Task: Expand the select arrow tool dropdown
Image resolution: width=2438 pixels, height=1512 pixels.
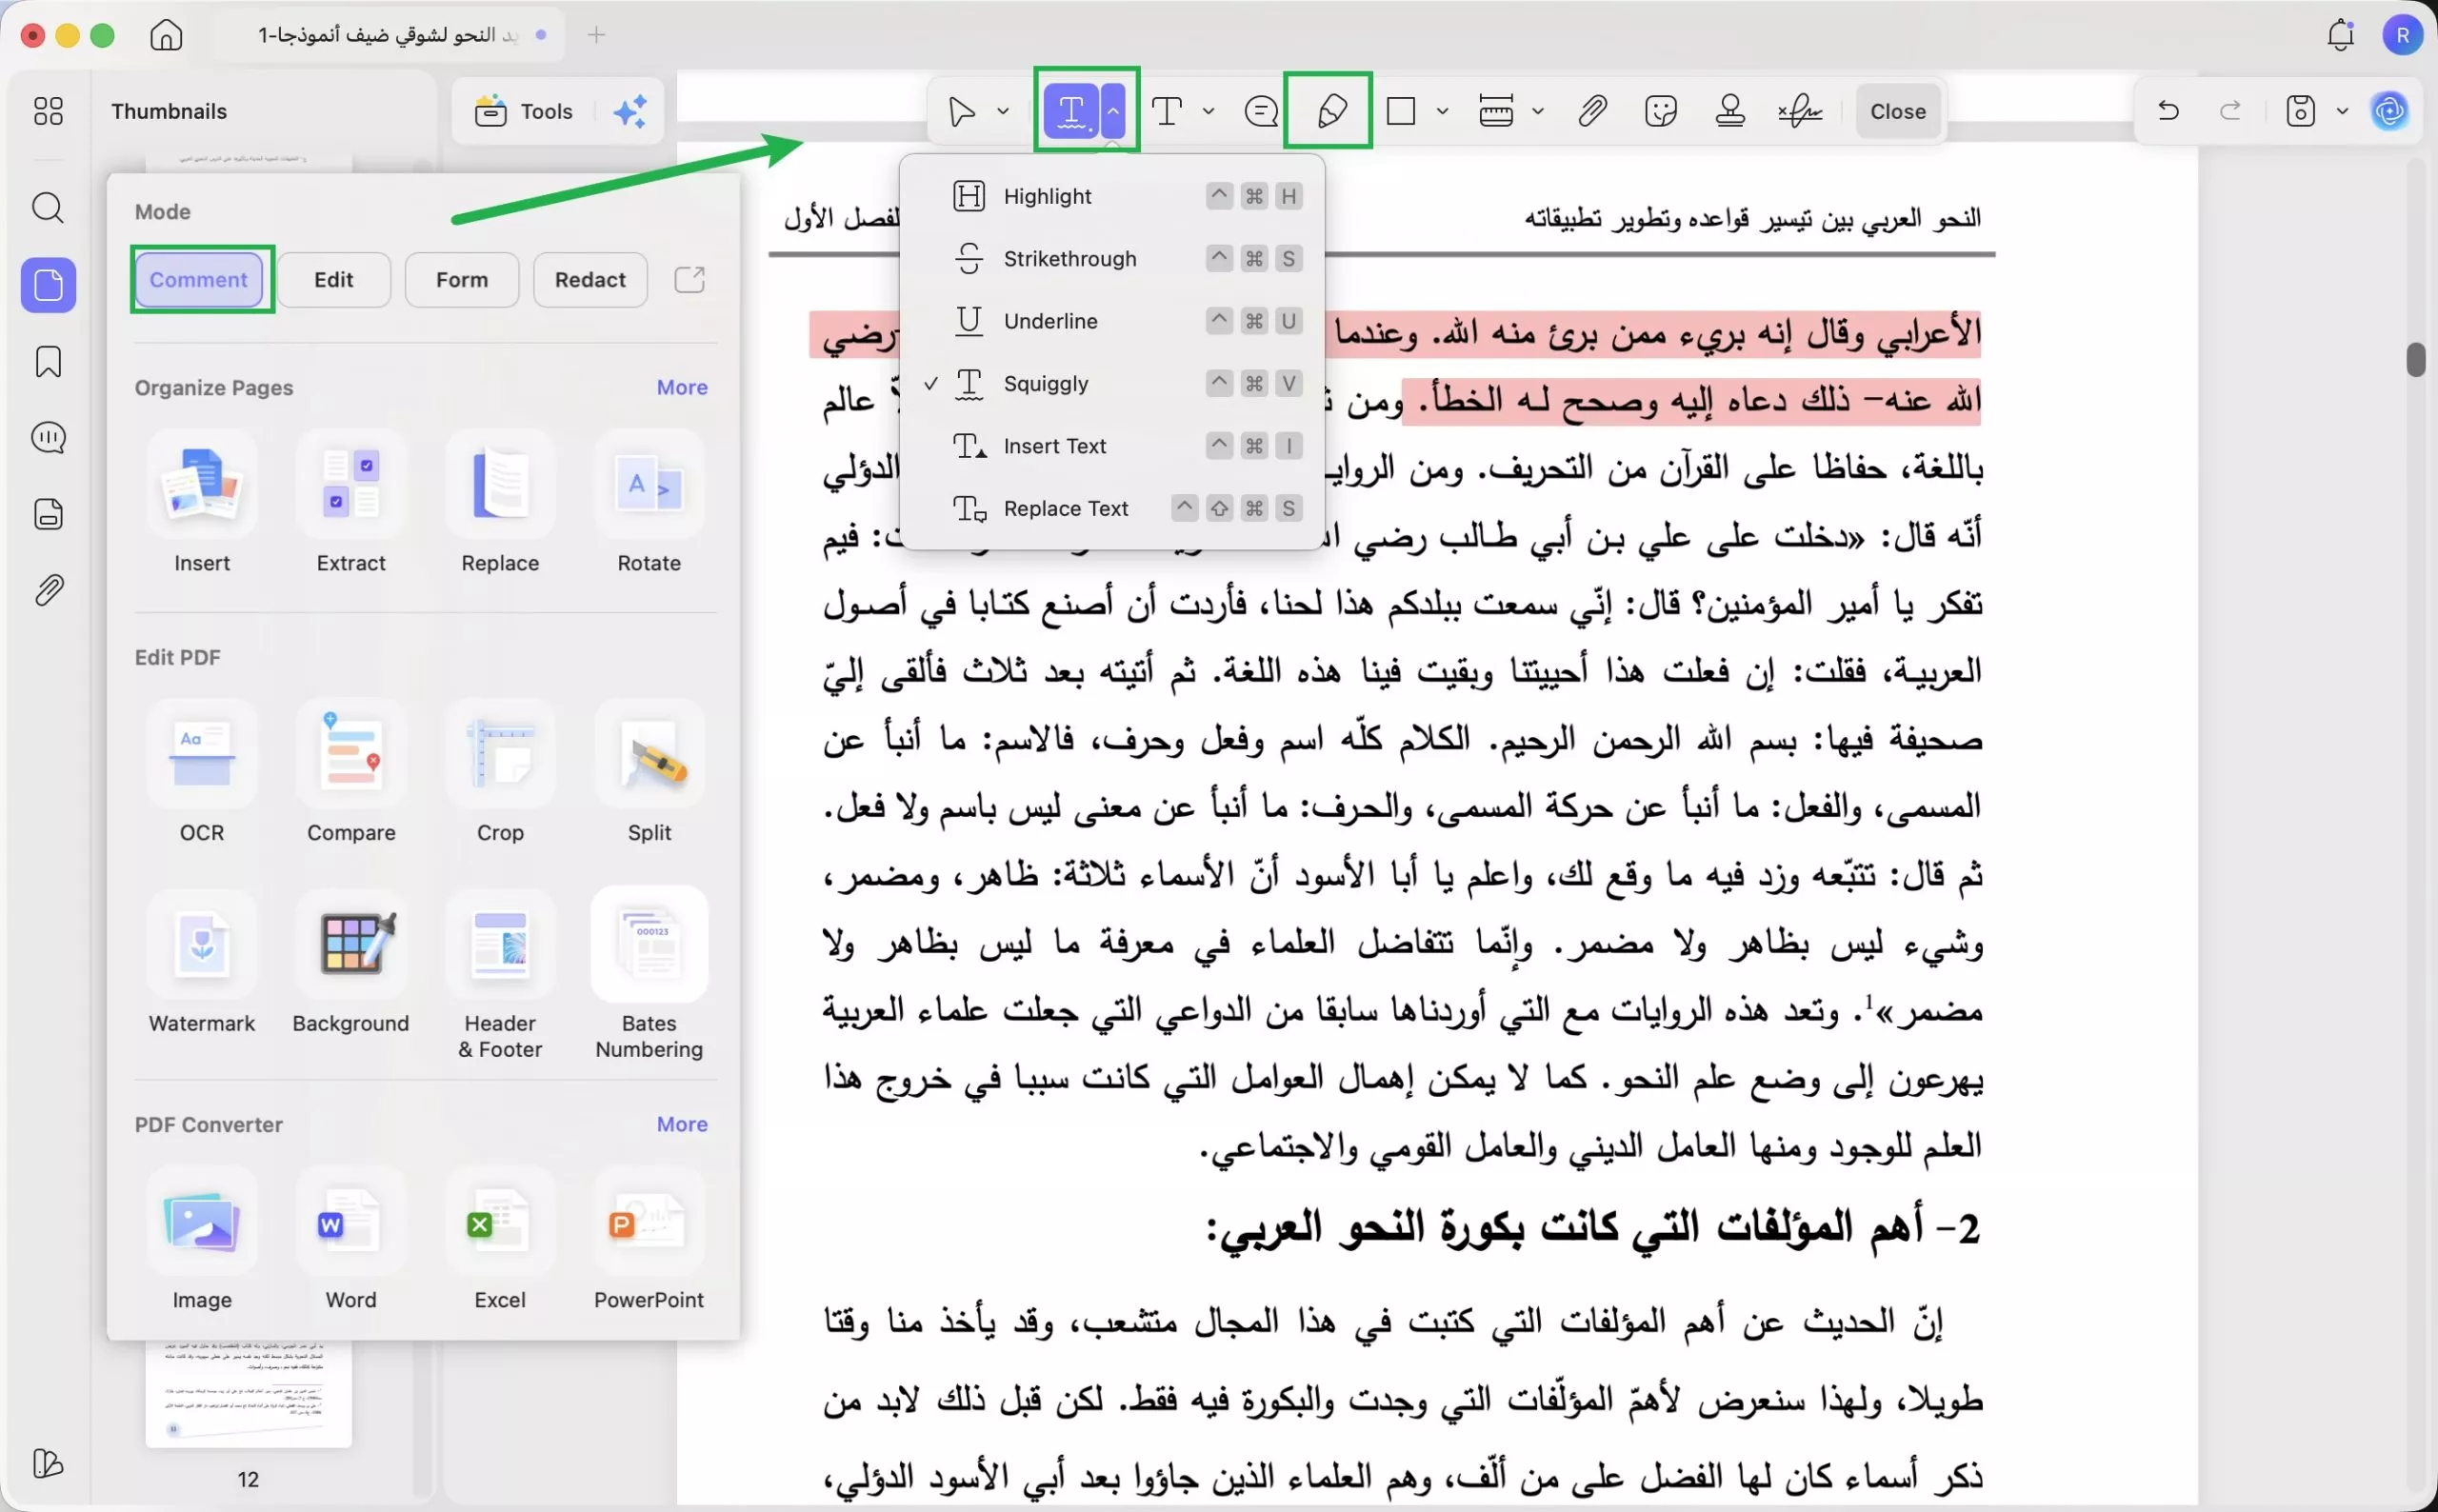Action: 1003,111
